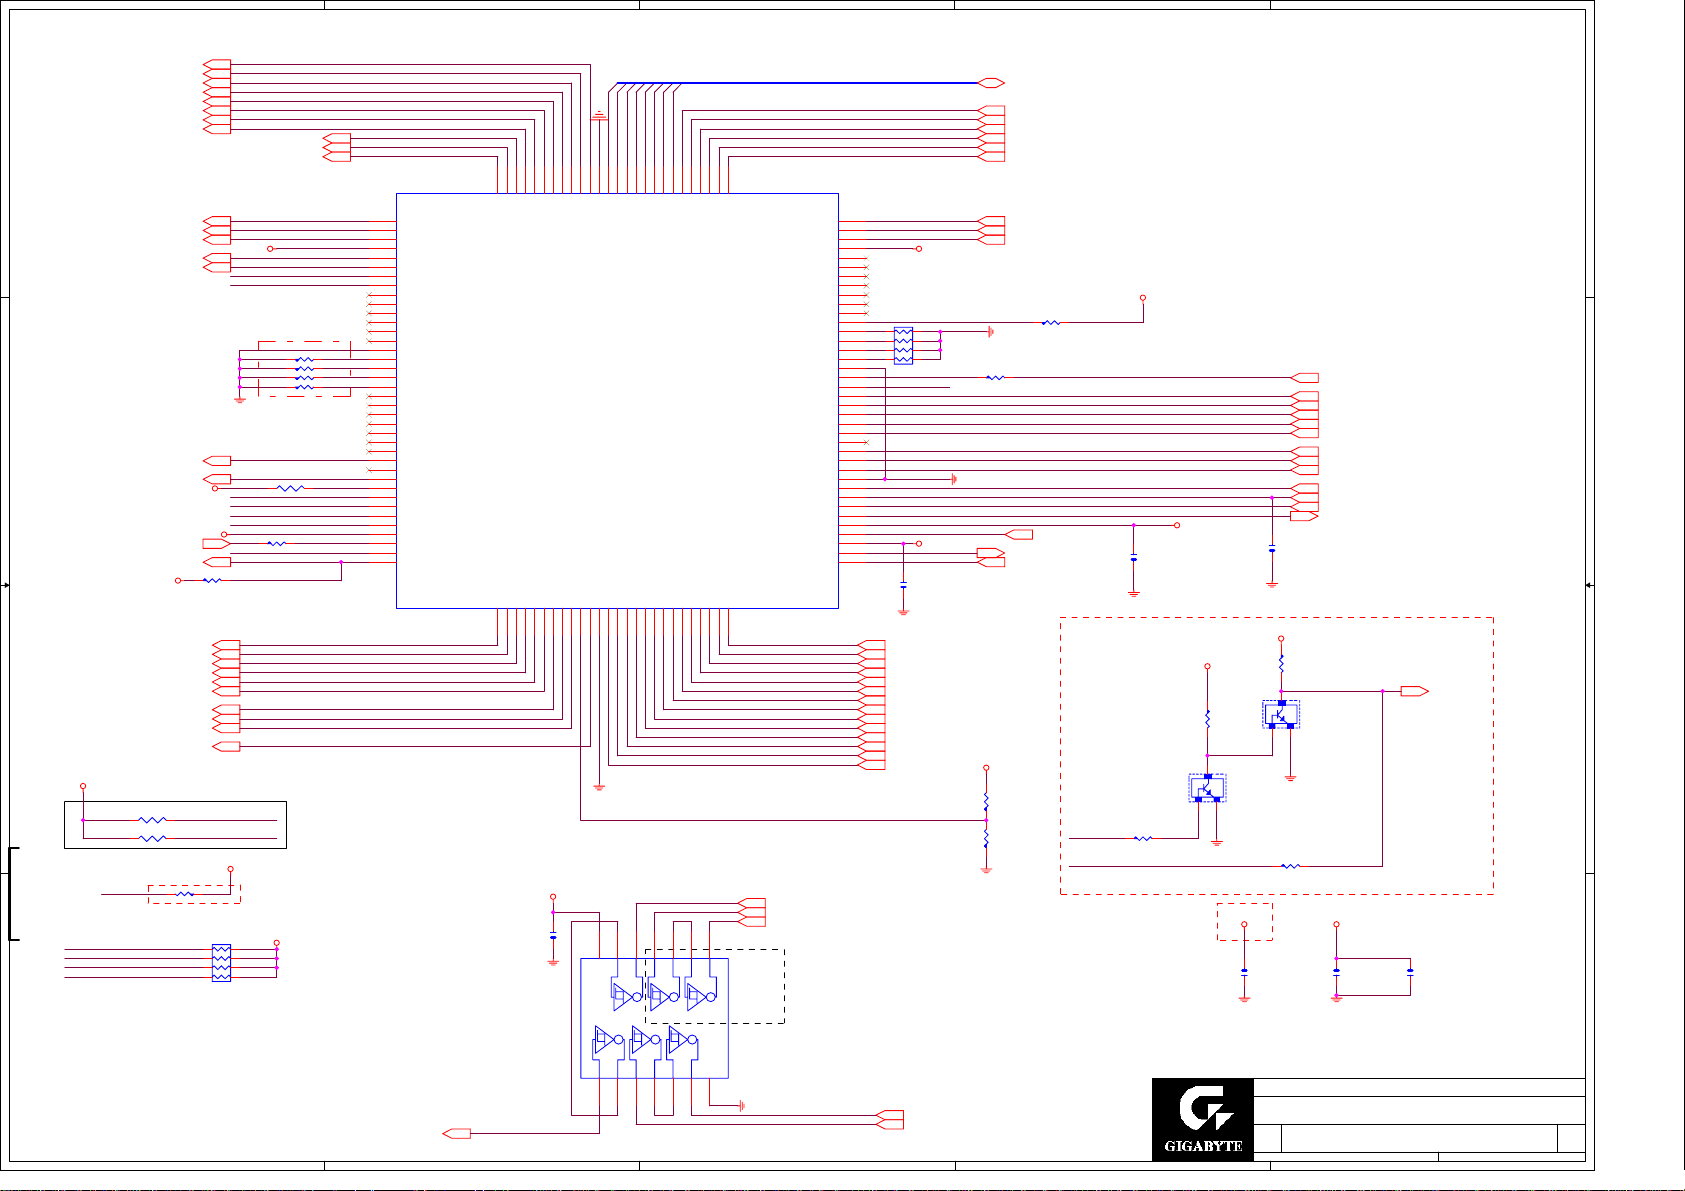Image resolution: width=1685 pixels, height=1191 pixels.
Task: Select the lower transistor in the red dashed box
Action: [x=1207, y=788]
